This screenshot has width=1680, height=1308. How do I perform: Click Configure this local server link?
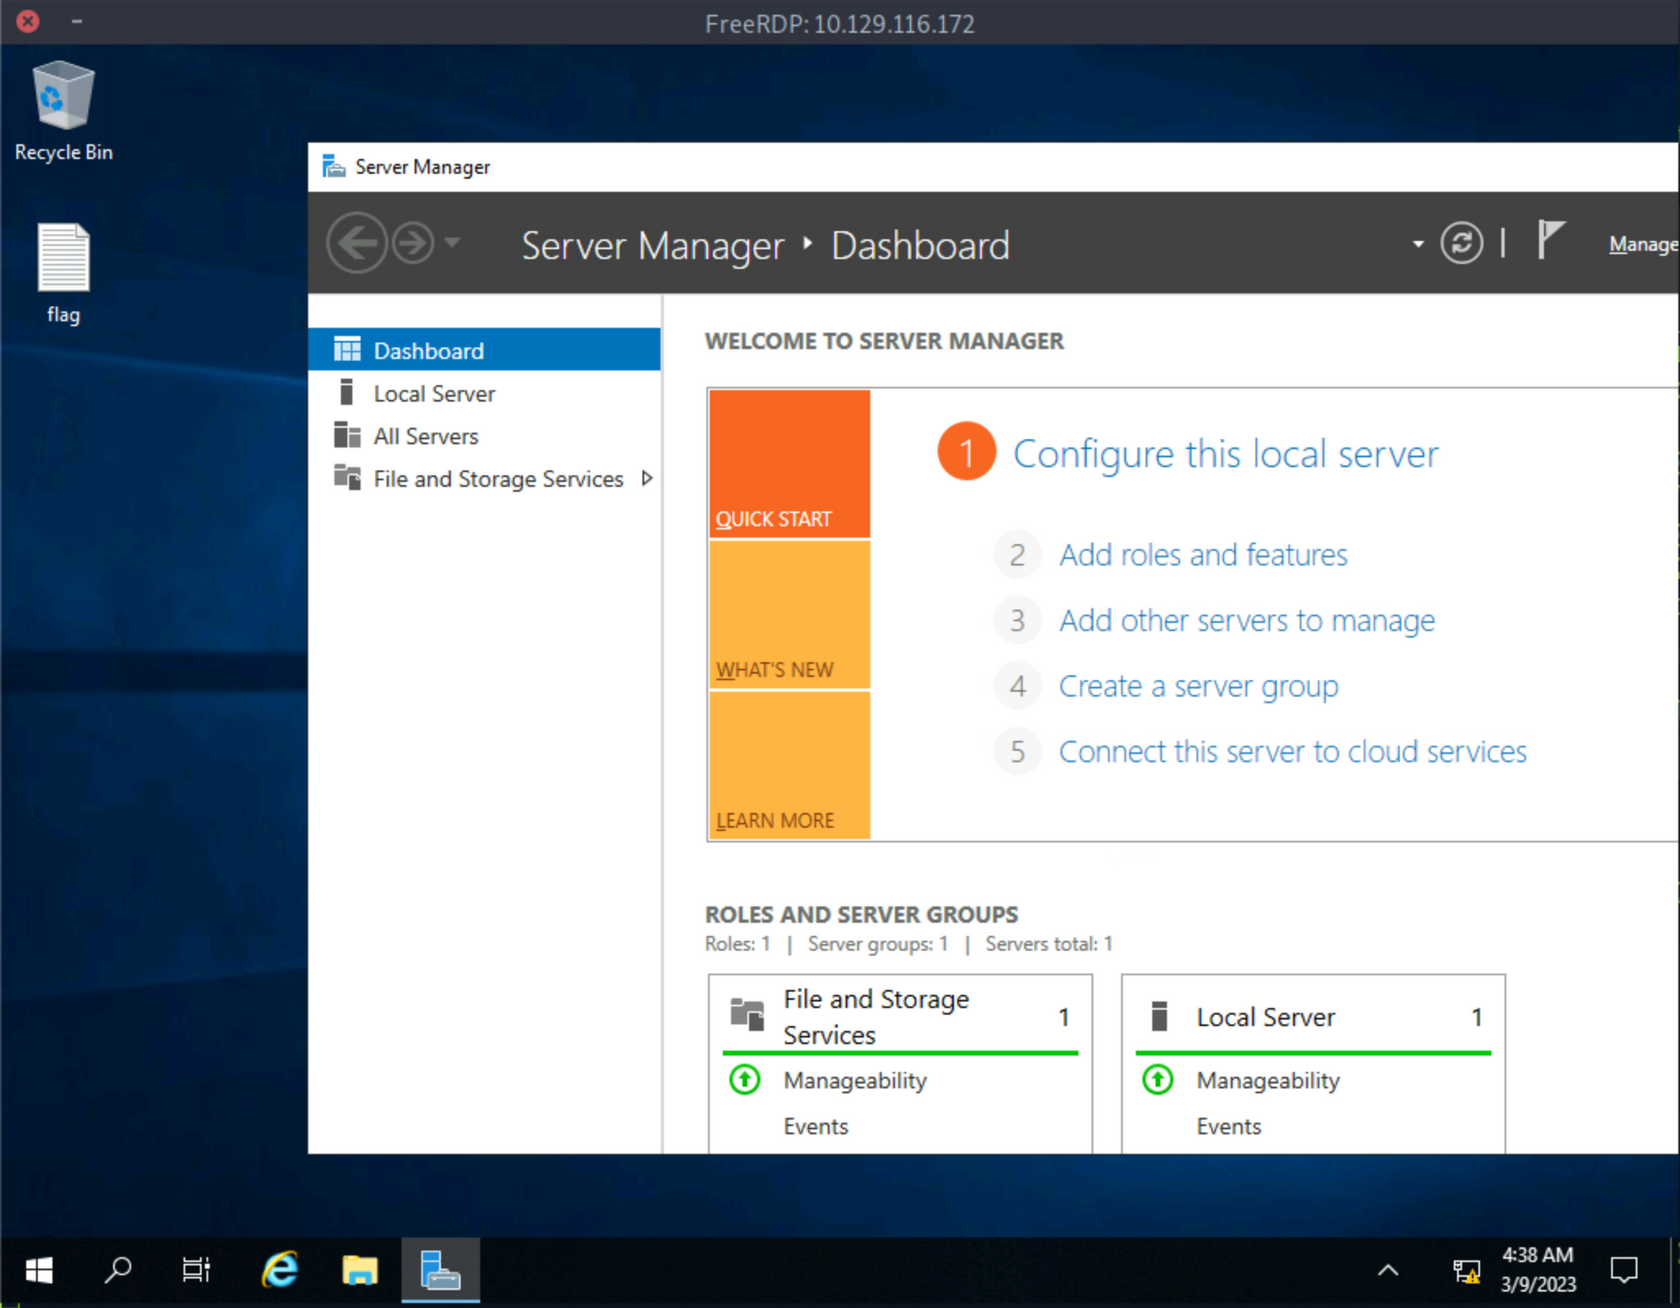click(x=1225, y=454)
